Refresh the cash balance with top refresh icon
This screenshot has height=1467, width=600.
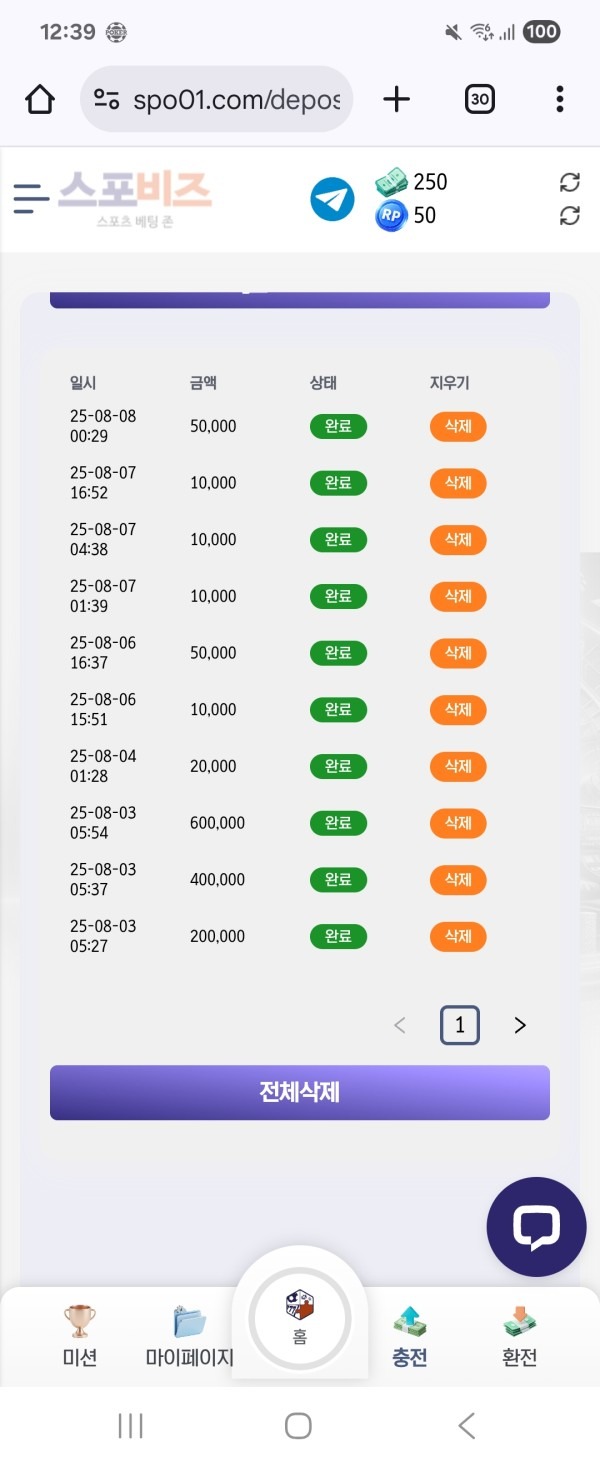pyautogui.click(x=570, y=183)
